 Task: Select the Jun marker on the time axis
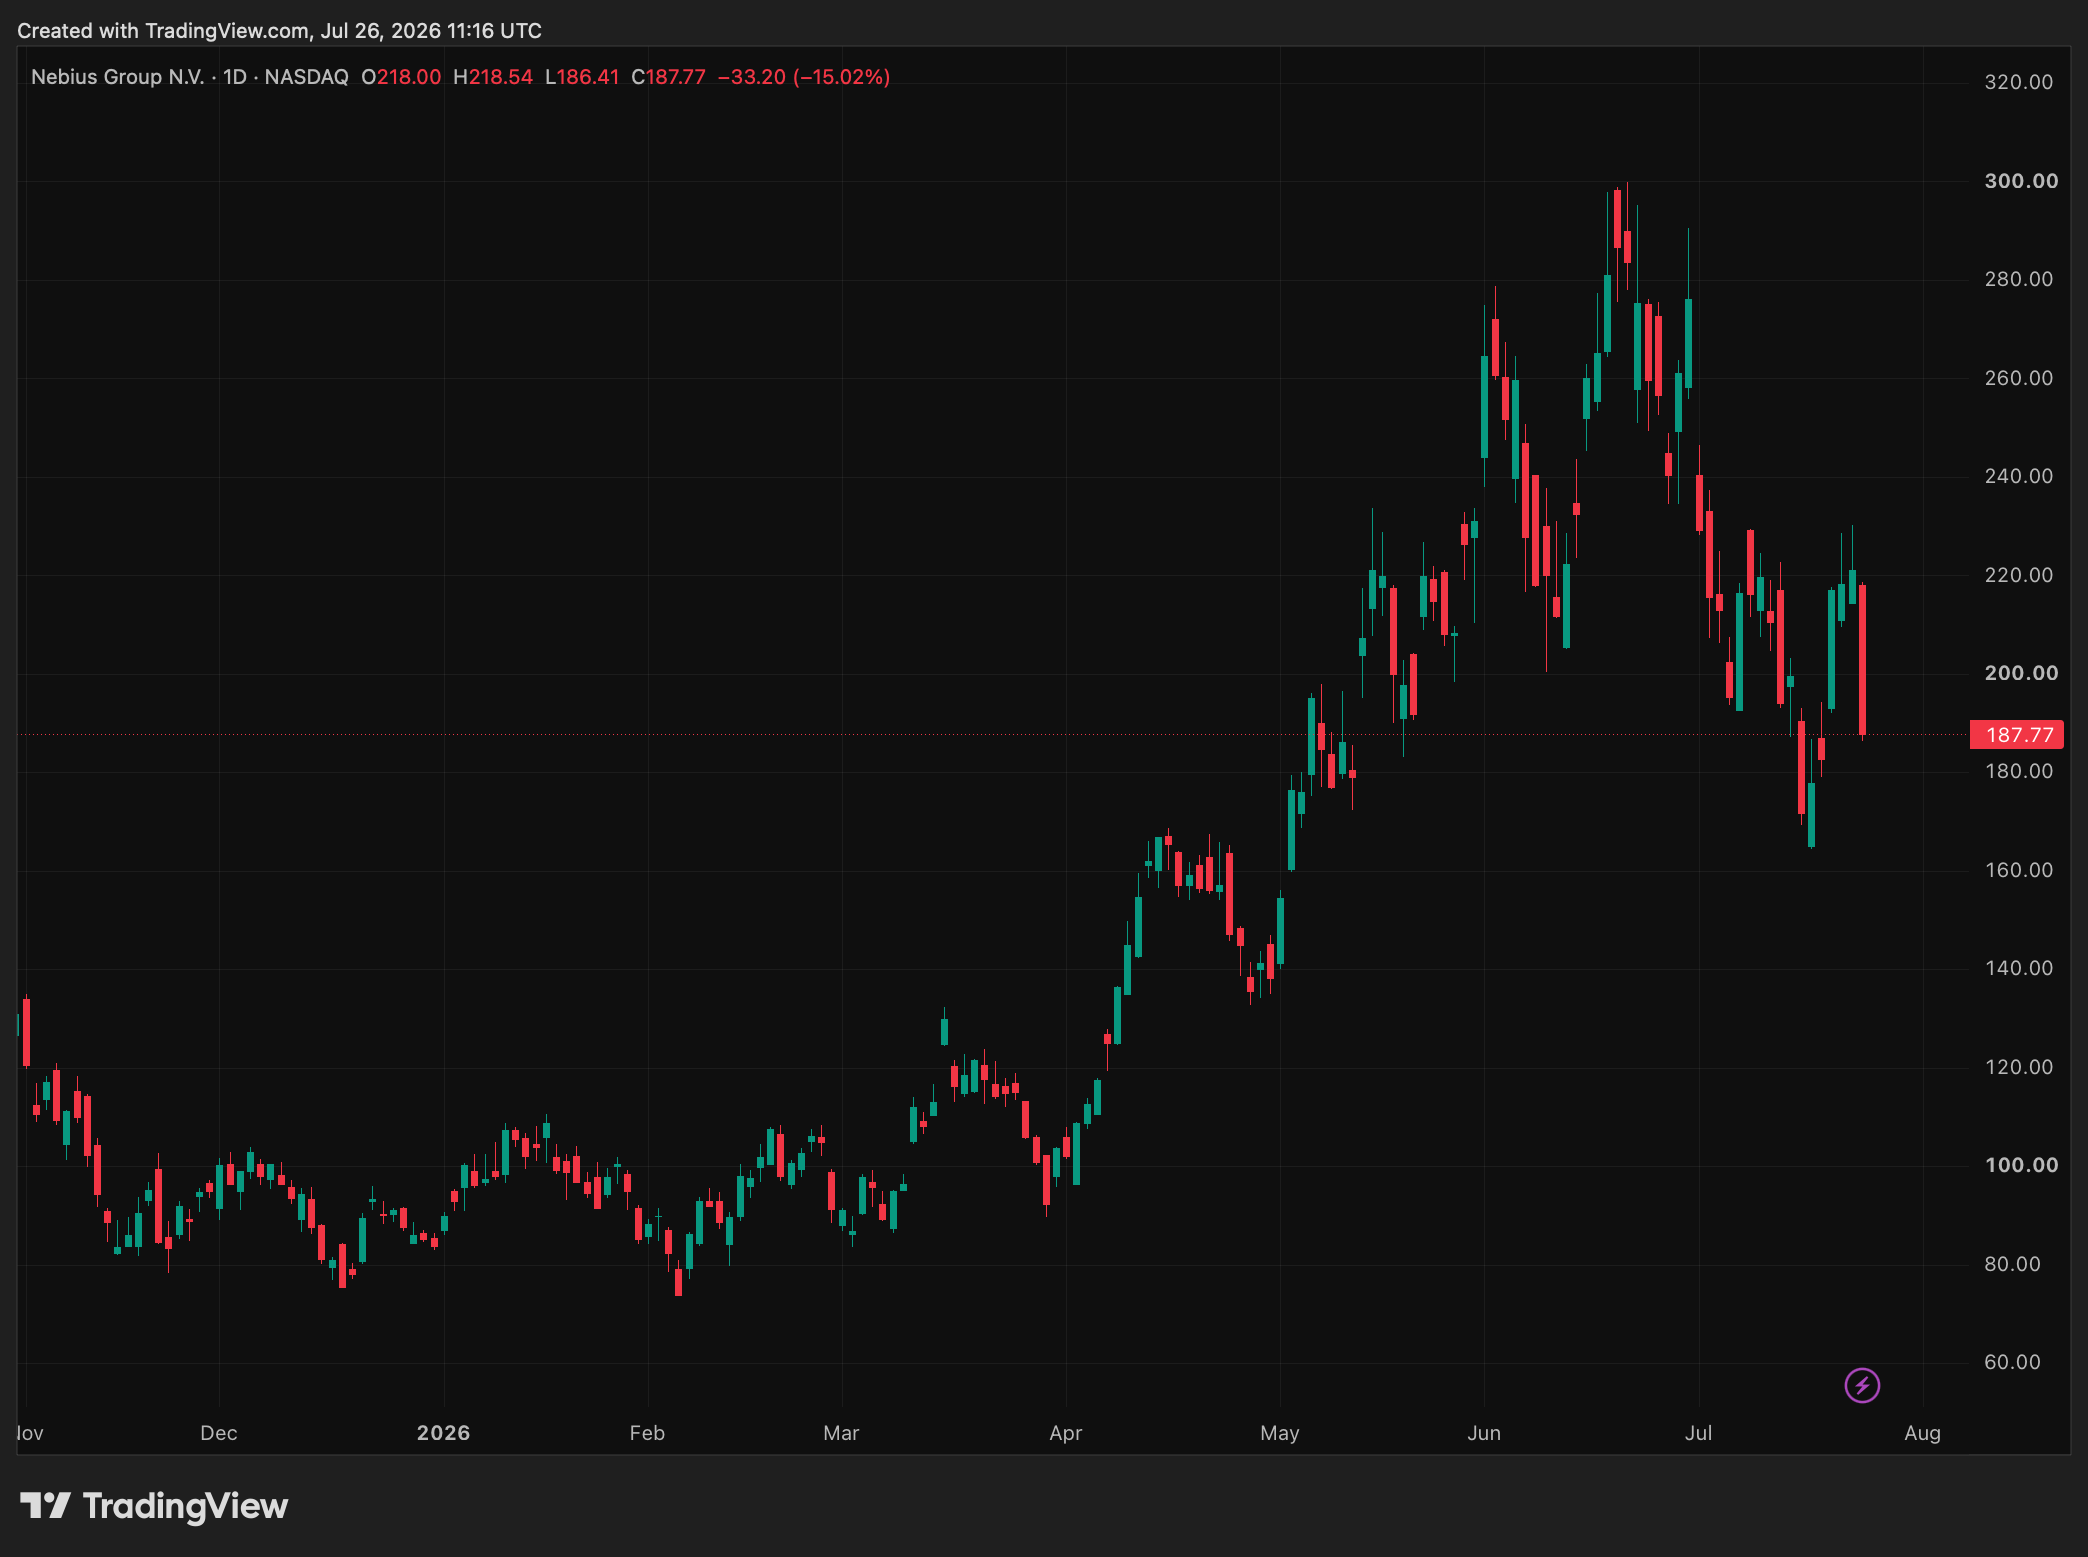[1484, 1433]
